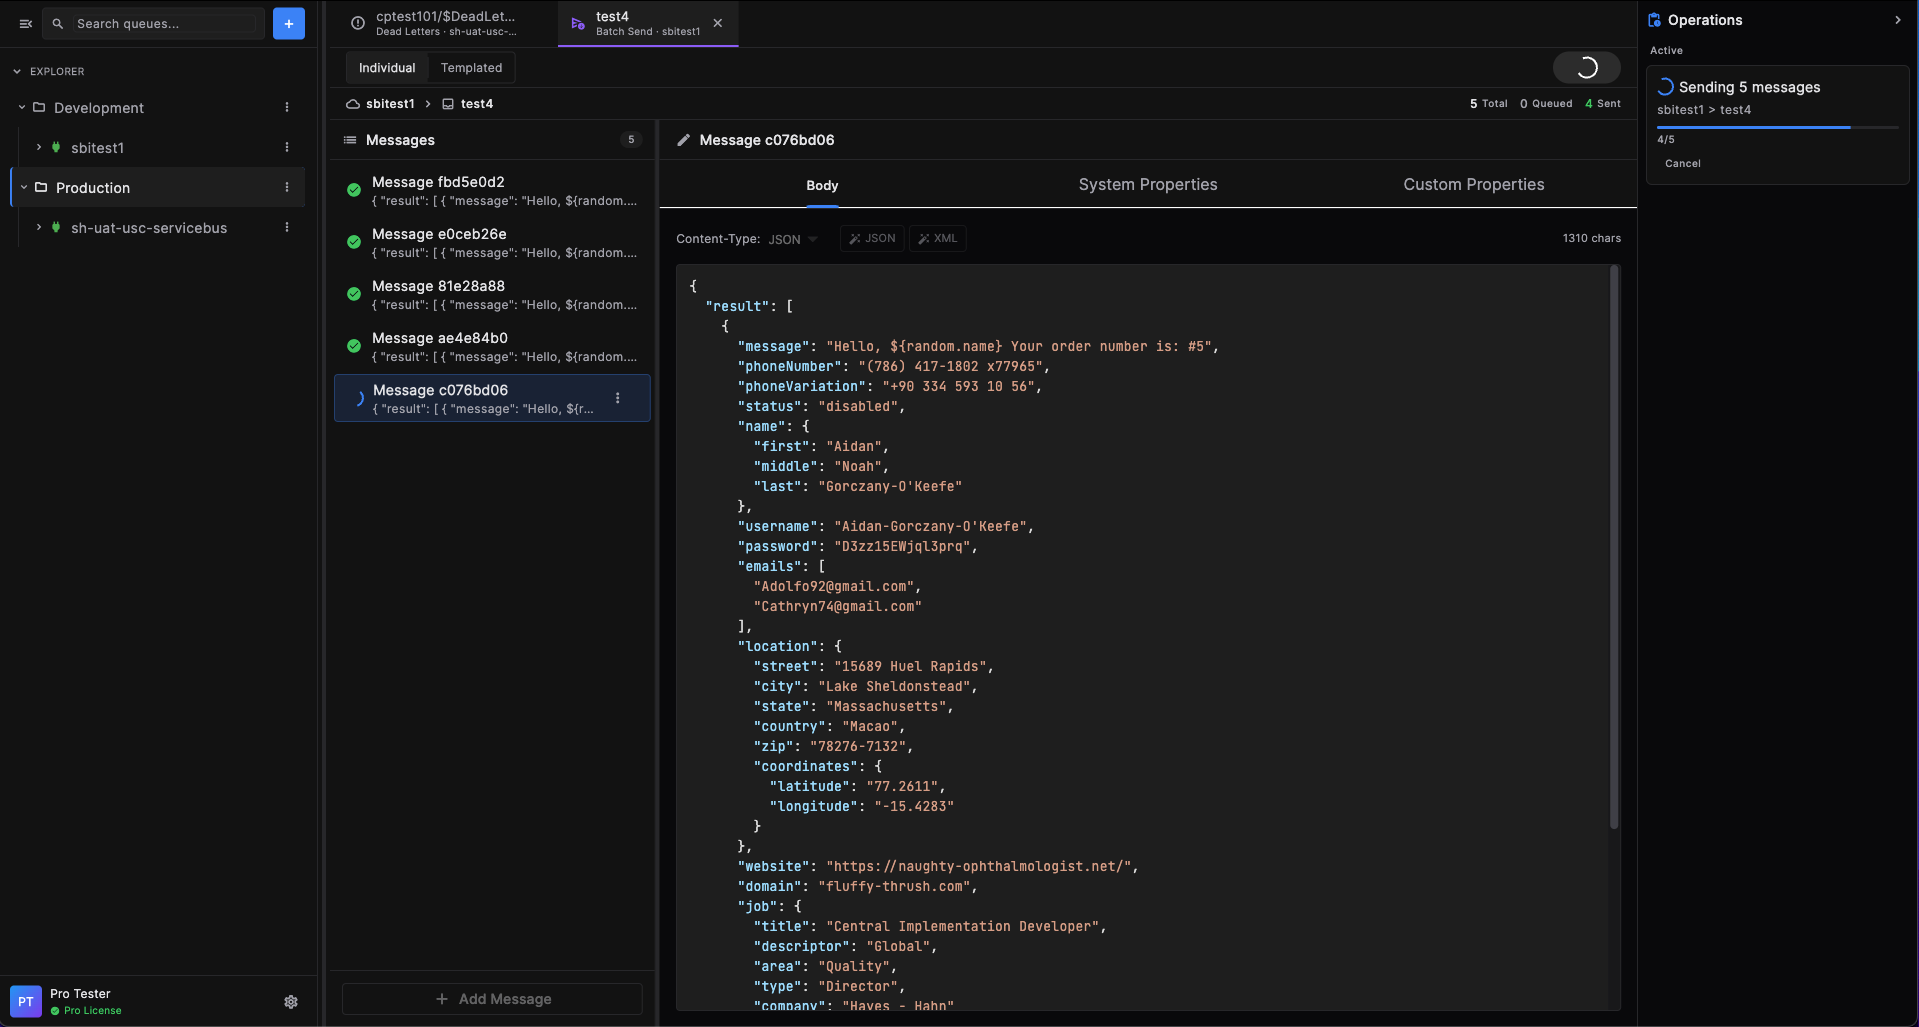The width and height of the screenshot is (1919, 1027).
Task: Expand the sbitest1 tree node
Action: [39, 147]
